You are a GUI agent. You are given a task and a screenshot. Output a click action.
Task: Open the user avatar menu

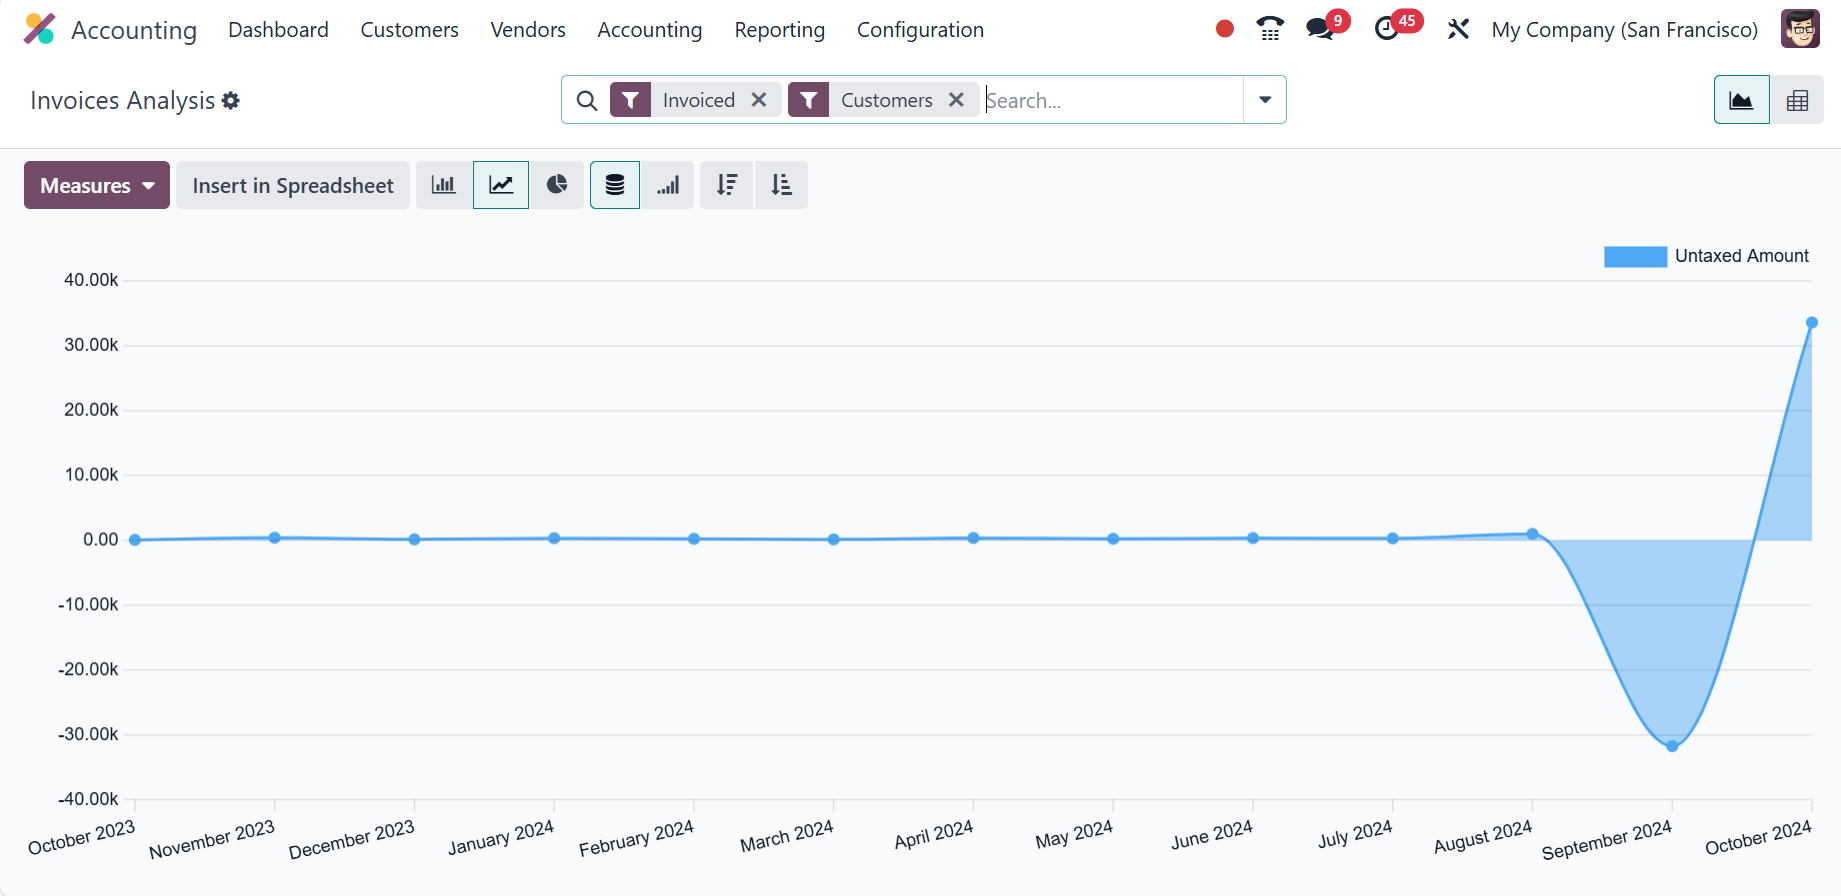pyautogui.click(x=1800, y=29)
